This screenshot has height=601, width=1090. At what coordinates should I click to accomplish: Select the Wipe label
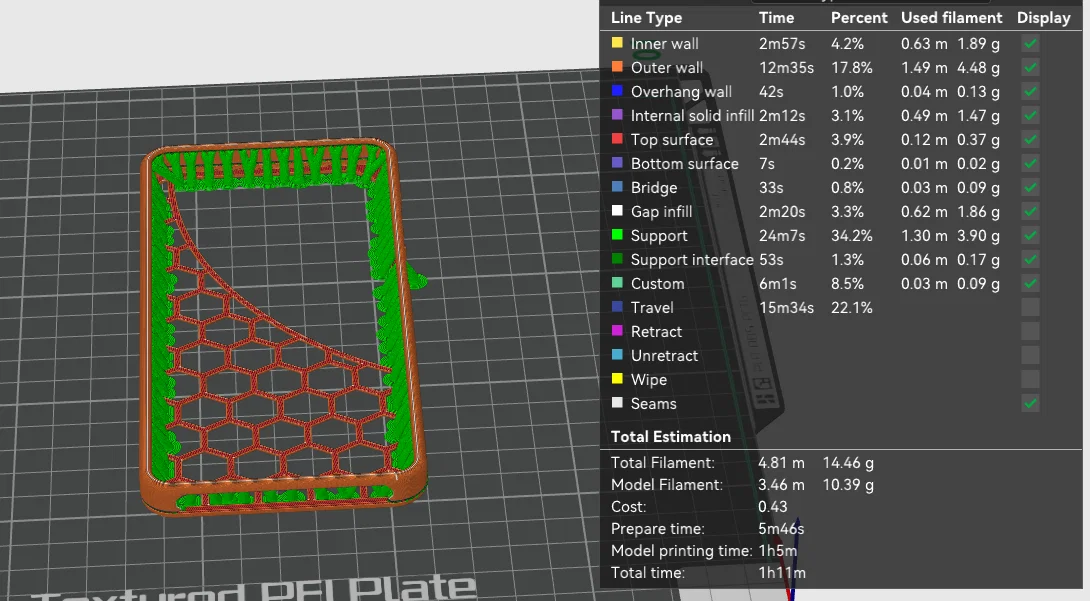pos(649,379)
